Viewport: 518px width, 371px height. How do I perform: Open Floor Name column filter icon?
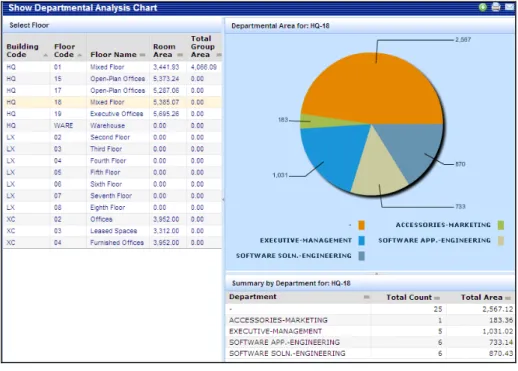pyautogui.click(x=142, y=55)
